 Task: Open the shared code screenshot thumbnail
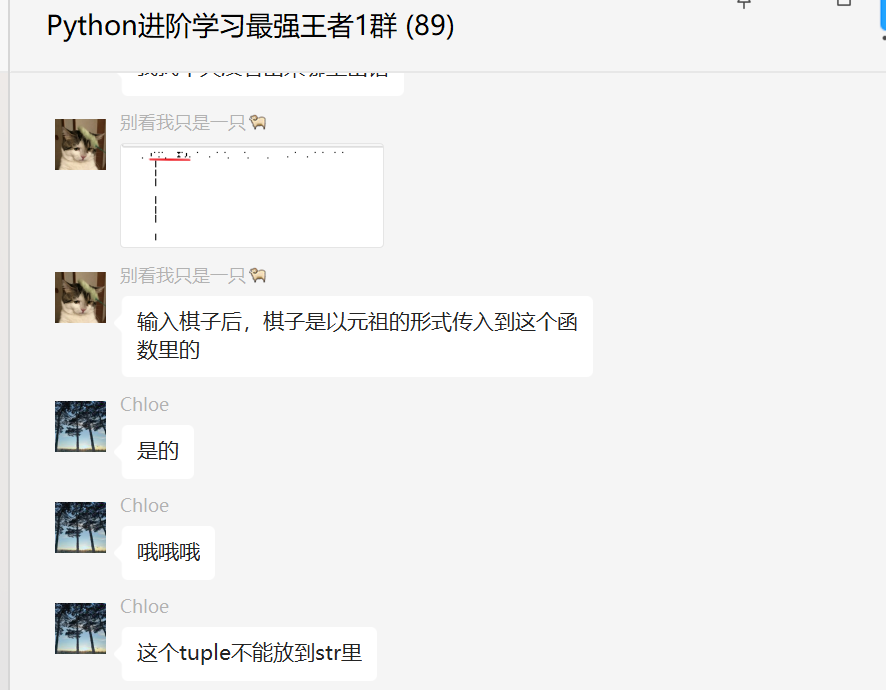click(x=252, y=196)
